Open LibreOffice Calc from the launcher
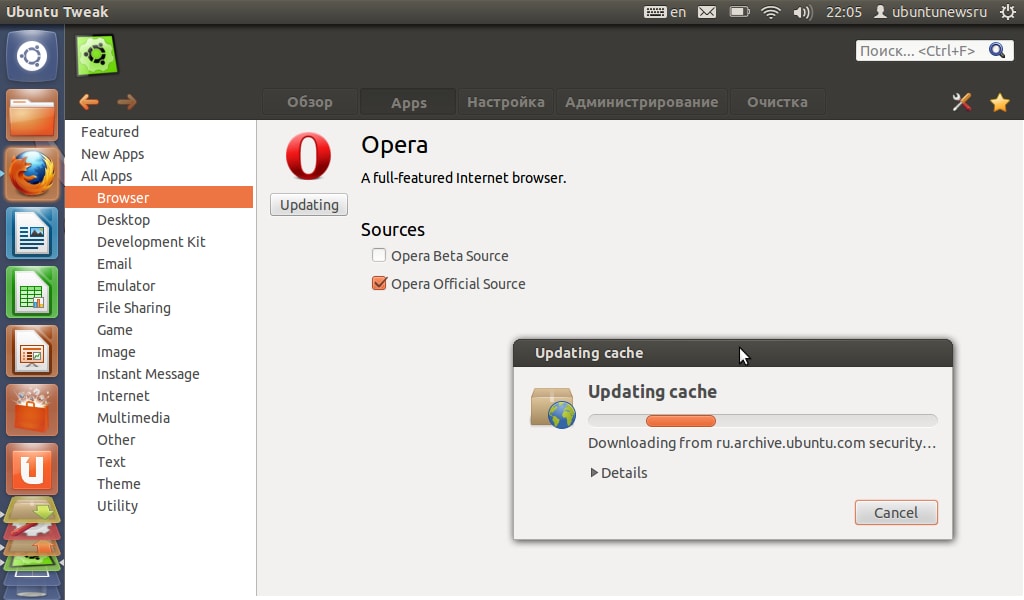The width and height of the screenshot is (1024, 600). (x=31, y=292)
